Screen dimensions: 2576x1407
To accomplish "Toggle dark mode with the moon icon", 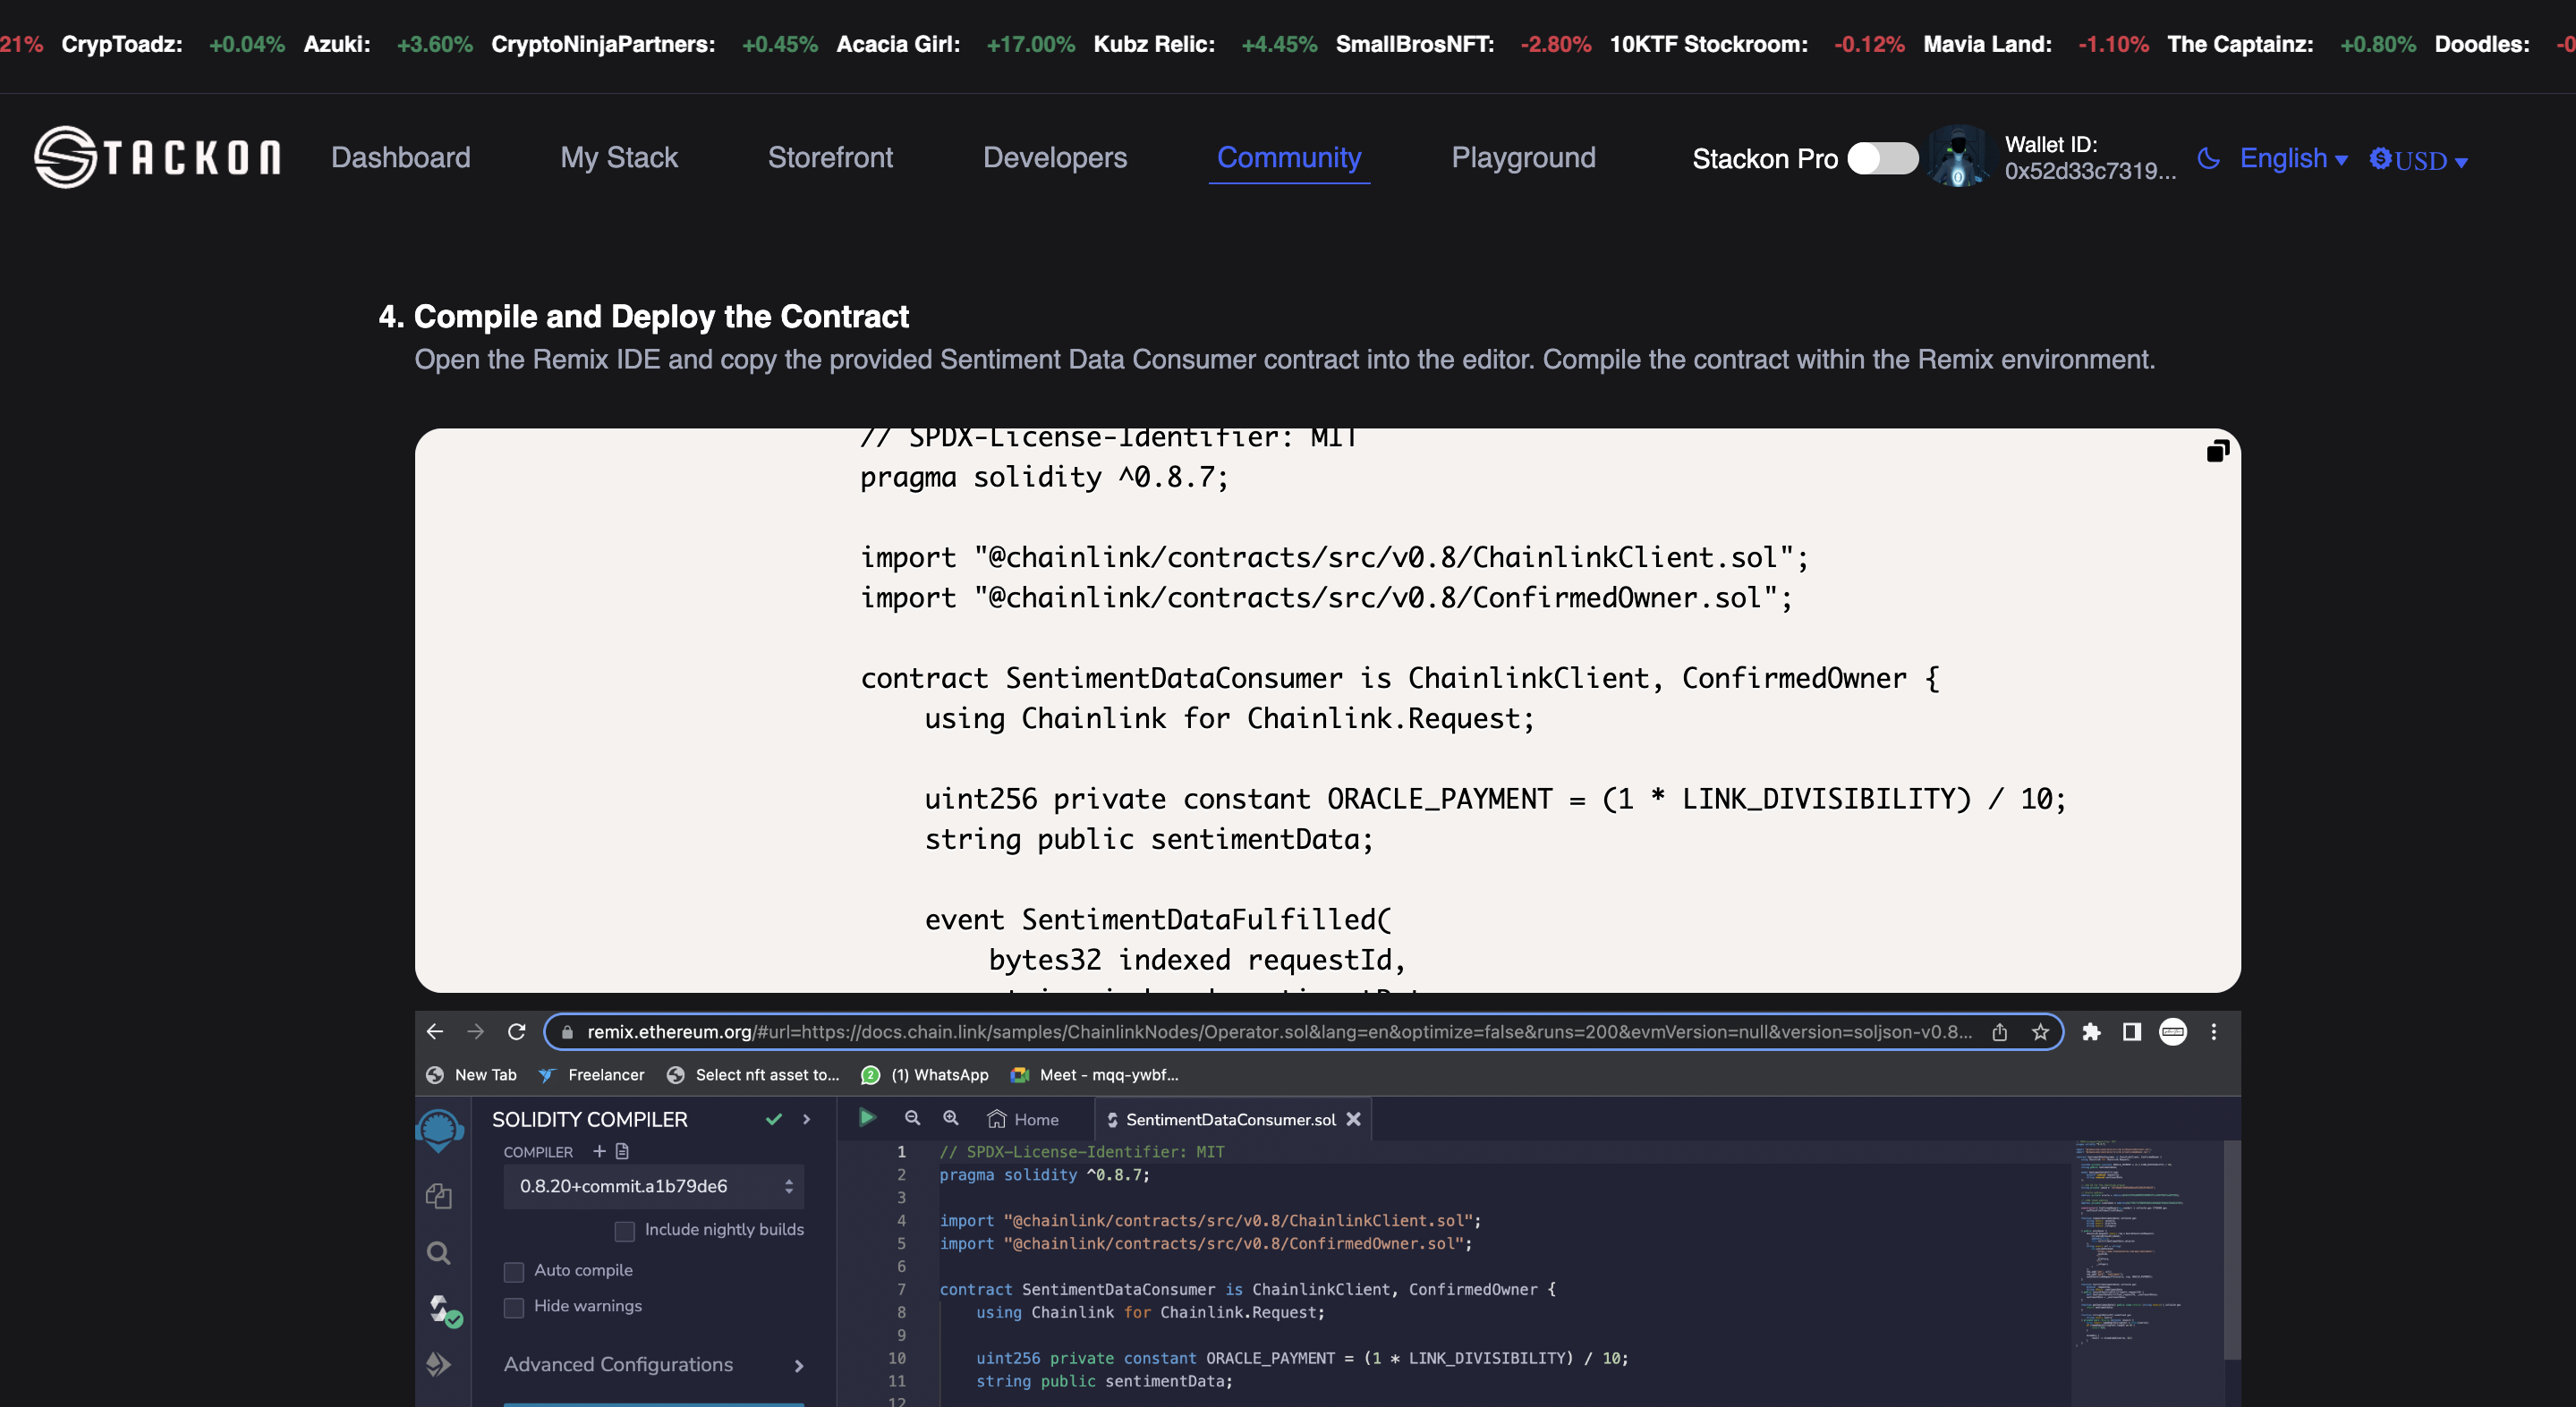I will [x=2208, y=158].
